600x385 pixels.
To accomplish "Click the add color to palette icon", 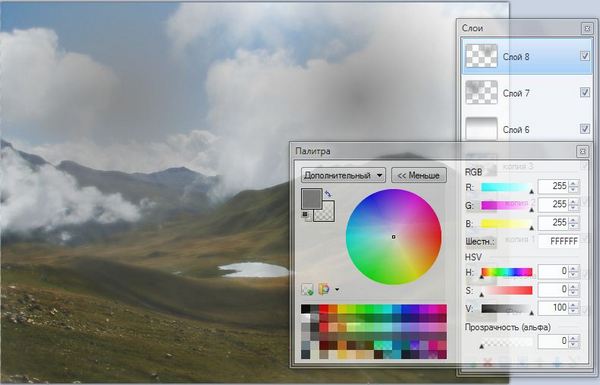I will pos(307,289).
